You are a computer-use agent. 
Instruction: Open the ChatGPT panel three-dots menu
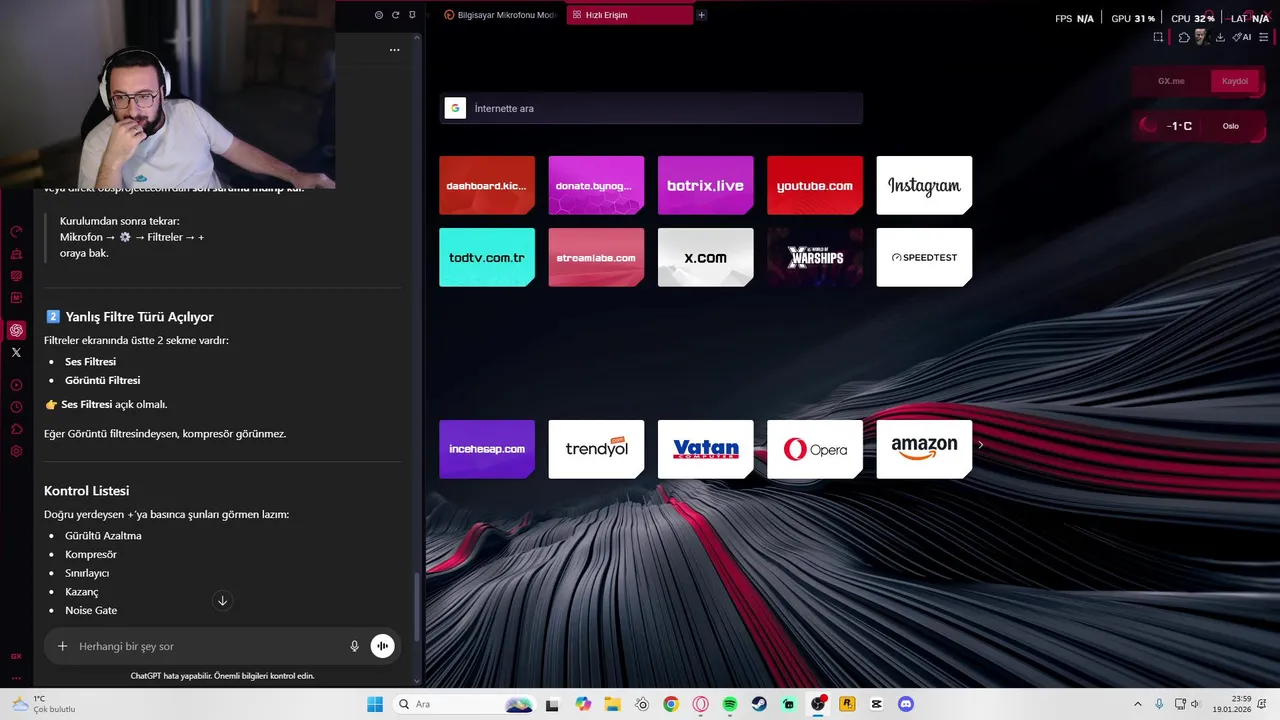(x=394, y=50)
